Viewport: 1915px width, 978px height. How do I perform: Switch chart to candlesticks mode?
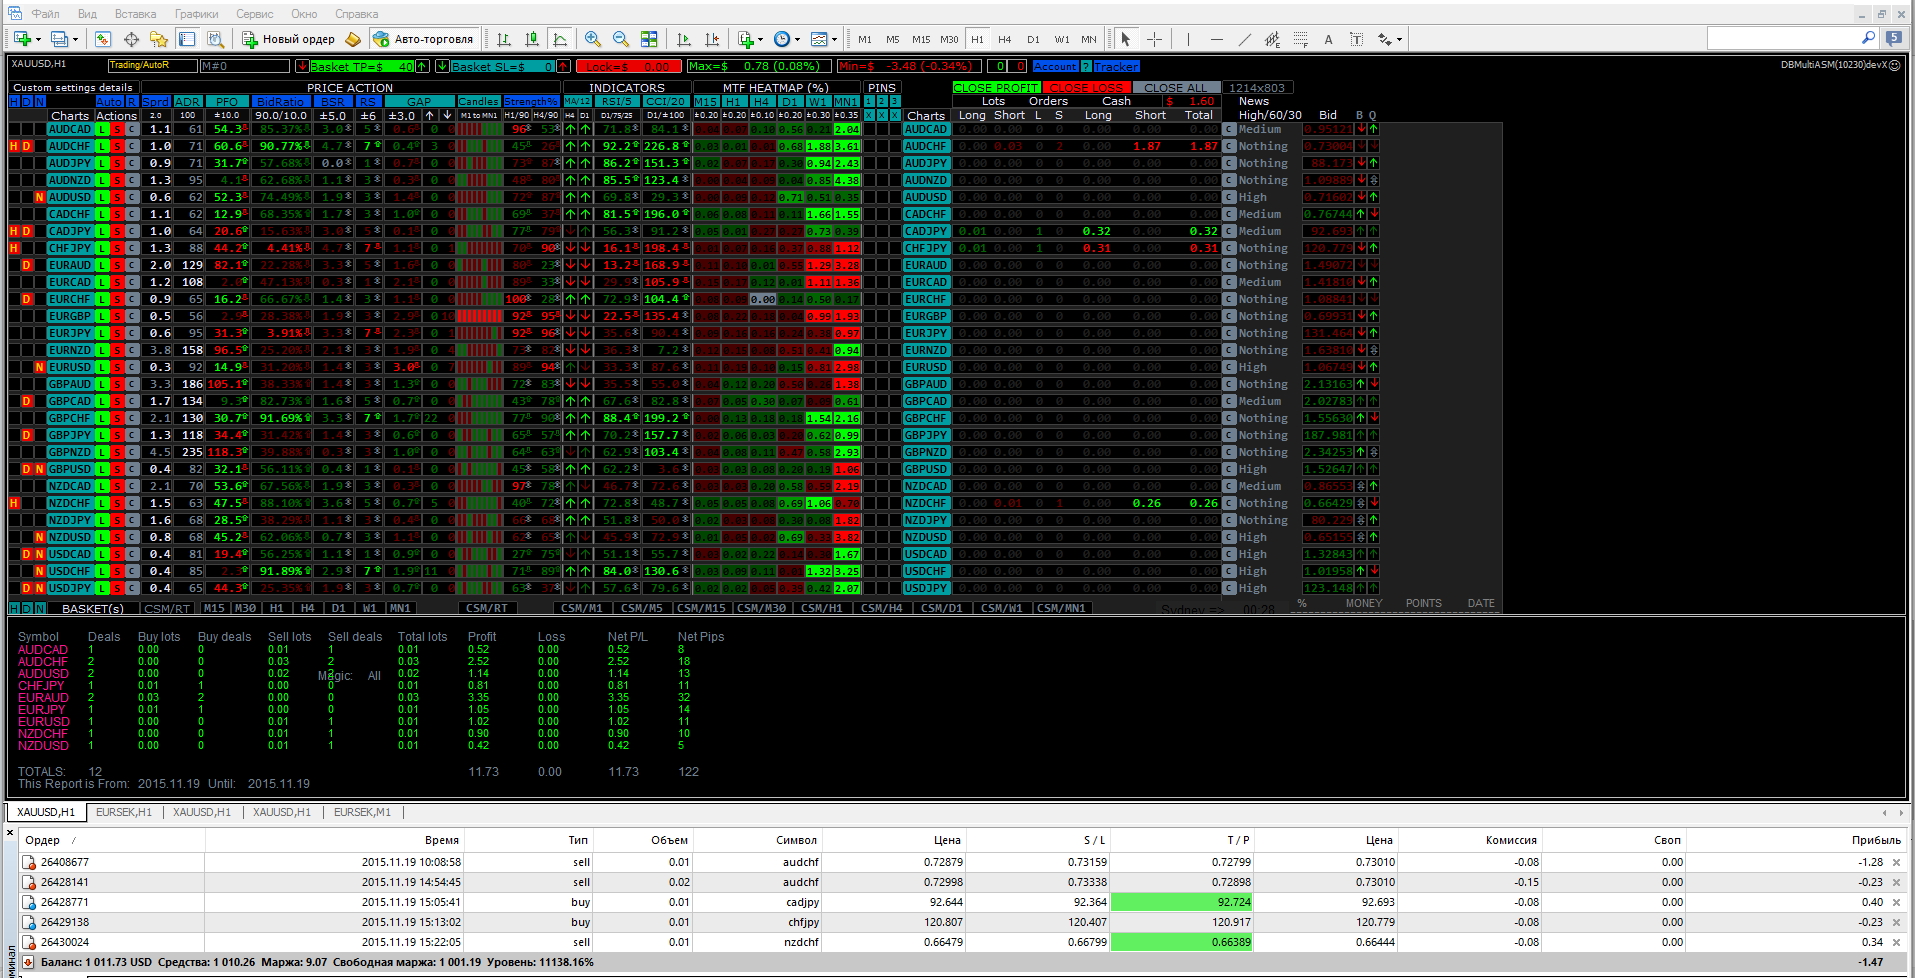pos(532,39)
